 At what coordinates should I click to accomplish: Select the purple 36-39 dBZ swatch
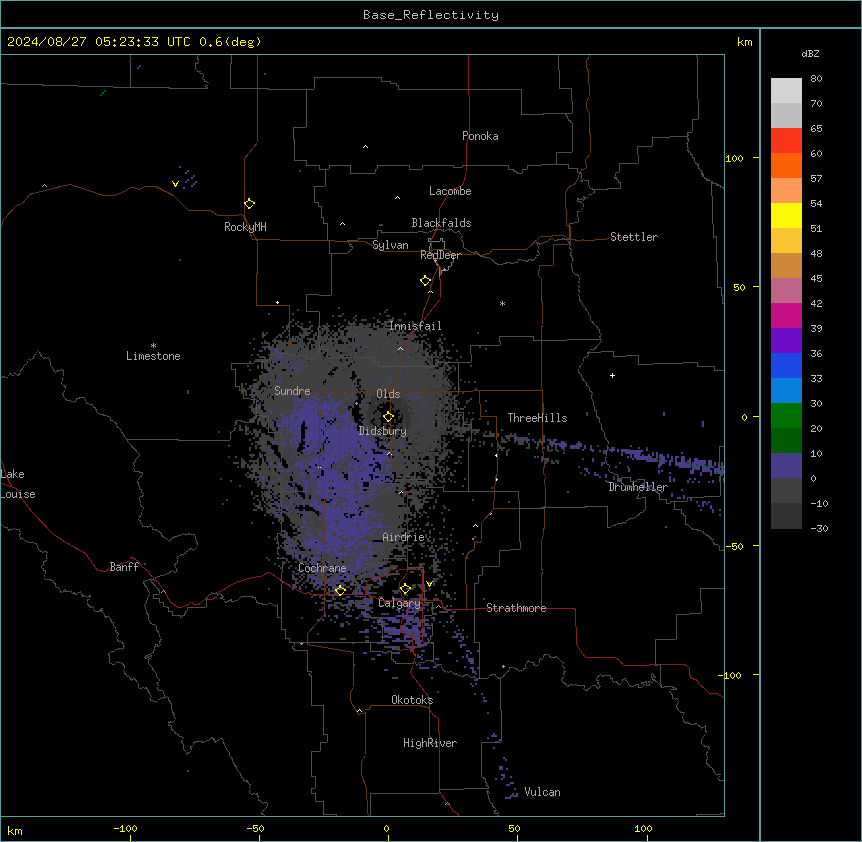click(x=786, y=340)
